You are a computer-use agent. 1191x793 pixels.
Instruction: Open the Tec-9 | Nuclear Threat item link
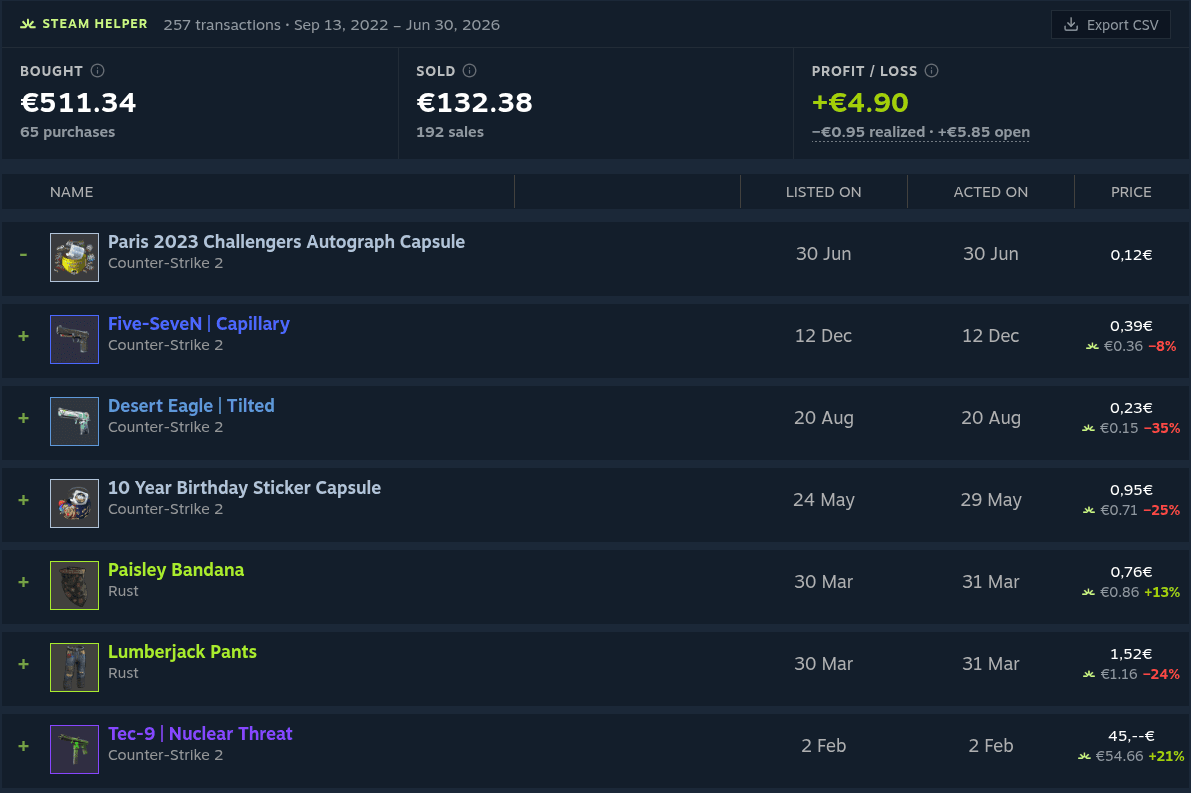pyautogui.click(x=201, y=734)
